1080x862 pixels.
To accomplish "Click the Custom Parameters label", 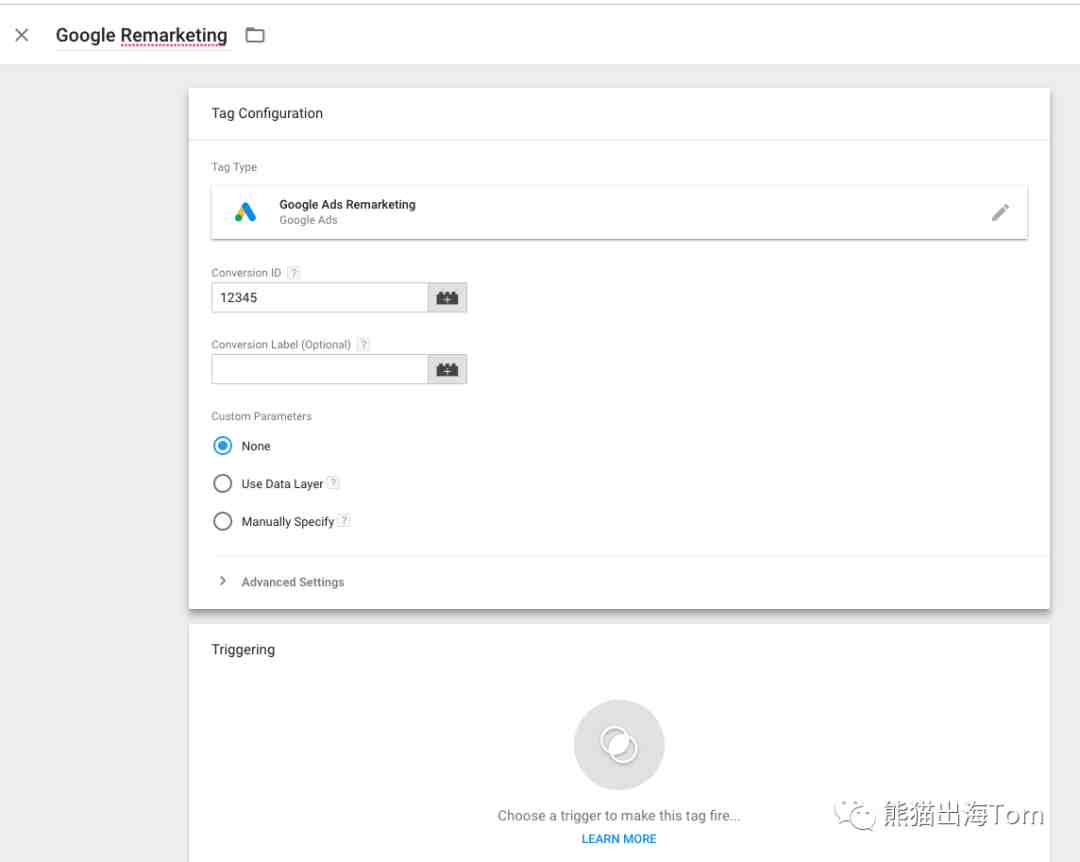I will pos(262,416).
